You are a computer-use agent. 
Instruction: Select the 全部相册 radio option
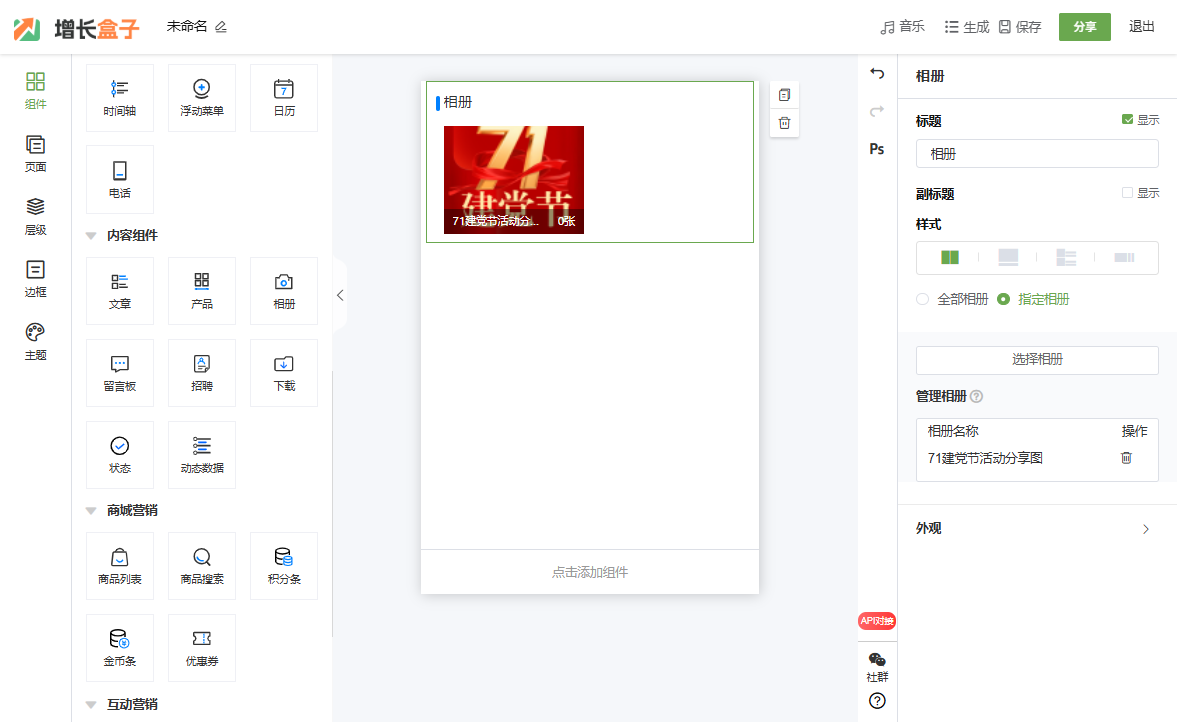tap(923, 299)
